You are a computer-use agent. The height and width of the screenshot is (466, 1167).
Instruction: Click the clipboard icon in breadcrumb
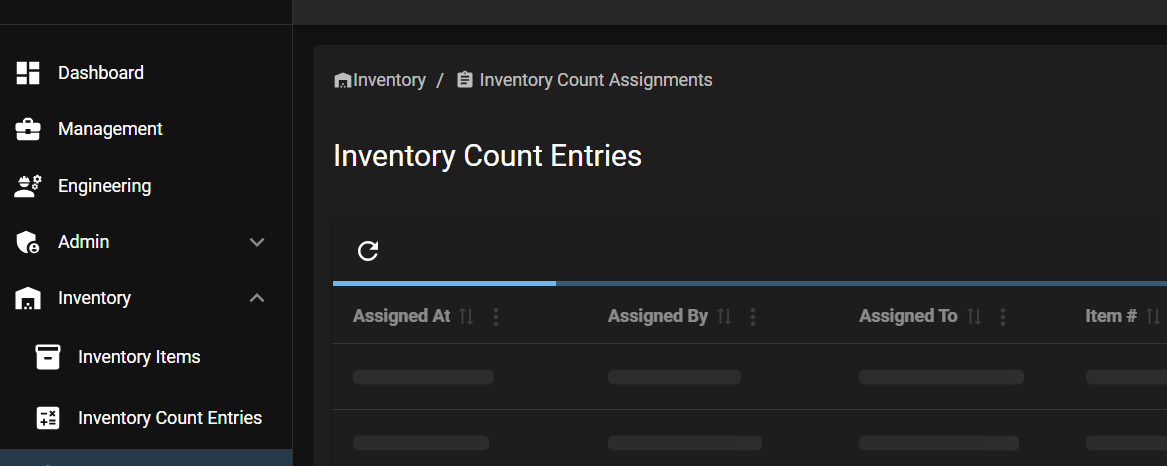pos(464,80)
